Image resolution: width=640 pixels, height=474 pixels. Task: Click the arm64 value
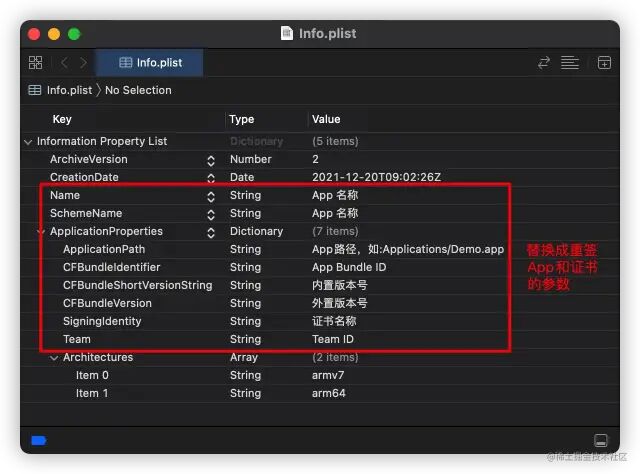[x=329, y=393]
